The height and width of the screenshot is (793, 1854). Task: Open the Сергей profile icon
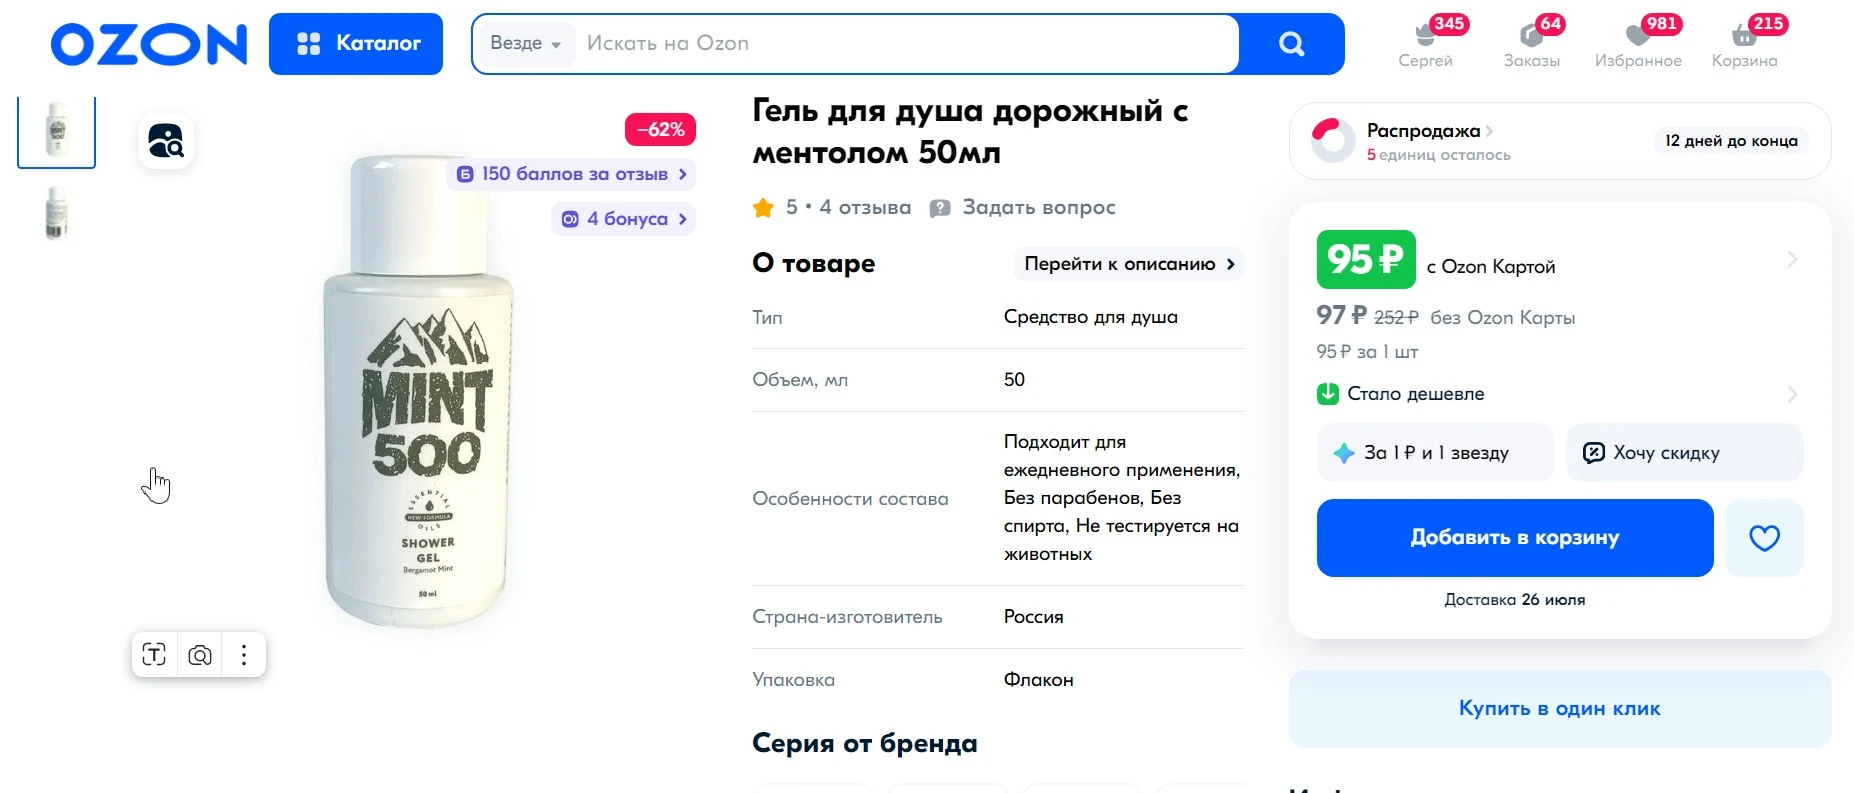click(1426, 44)
